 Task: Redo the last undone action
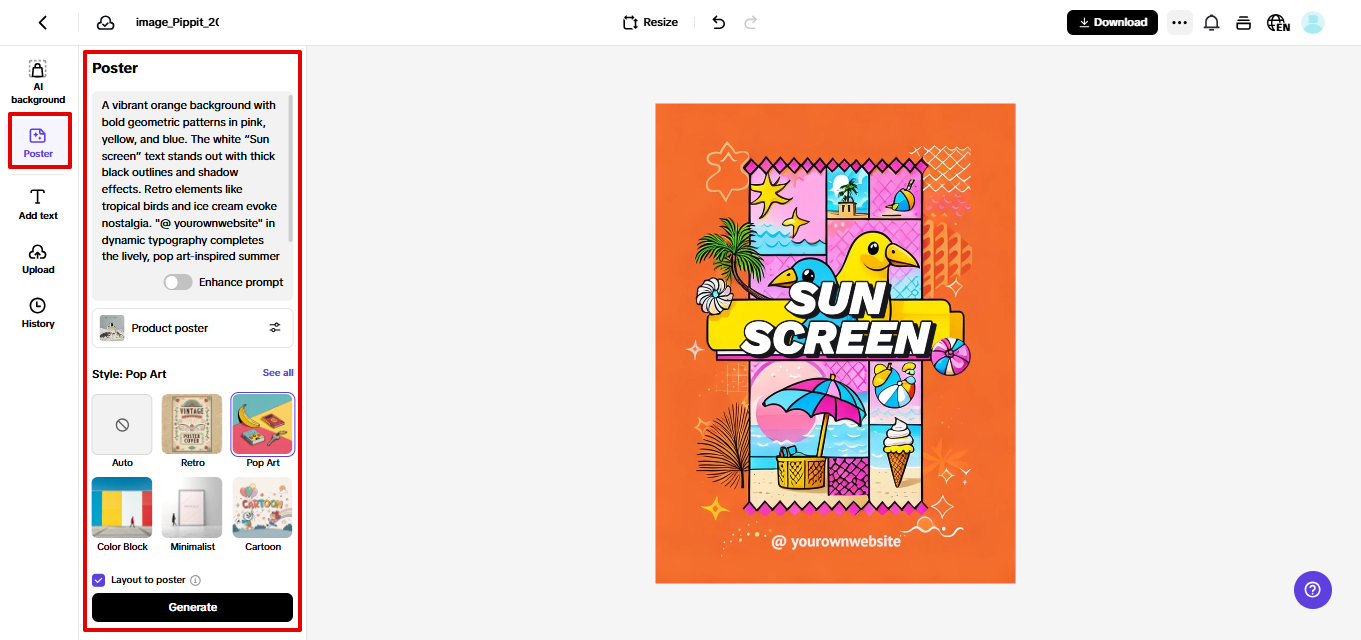click(750, 22)
